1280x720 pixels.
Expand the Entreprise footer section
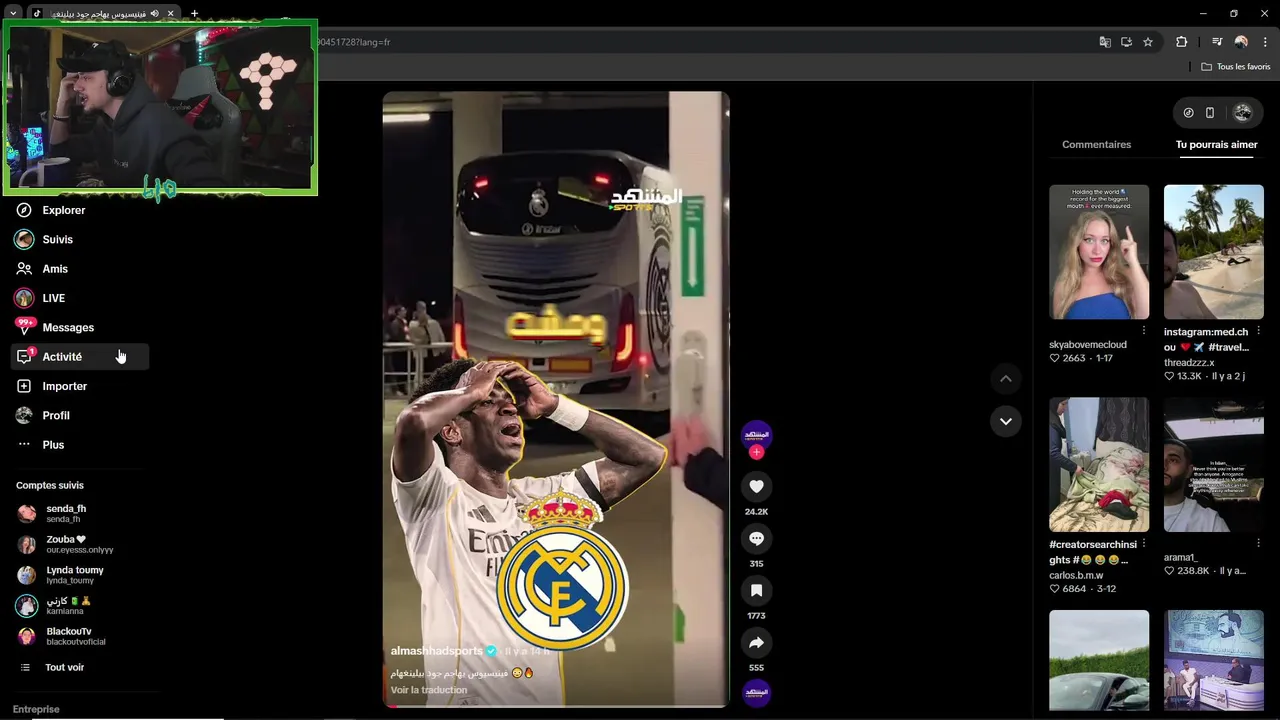pyautogui.click(x=36, y=709)
